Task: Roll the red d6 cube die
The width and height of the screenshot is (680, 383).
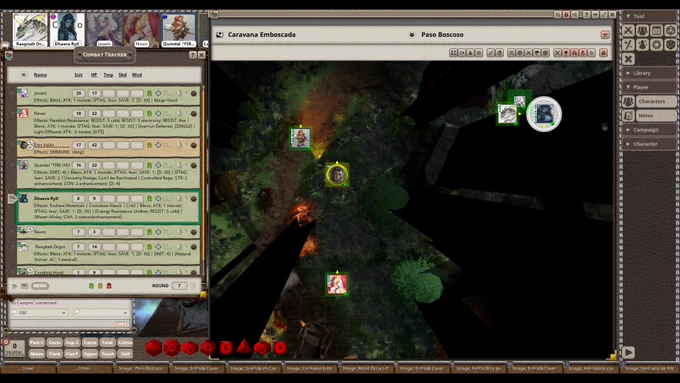Action: coord(226,348)
